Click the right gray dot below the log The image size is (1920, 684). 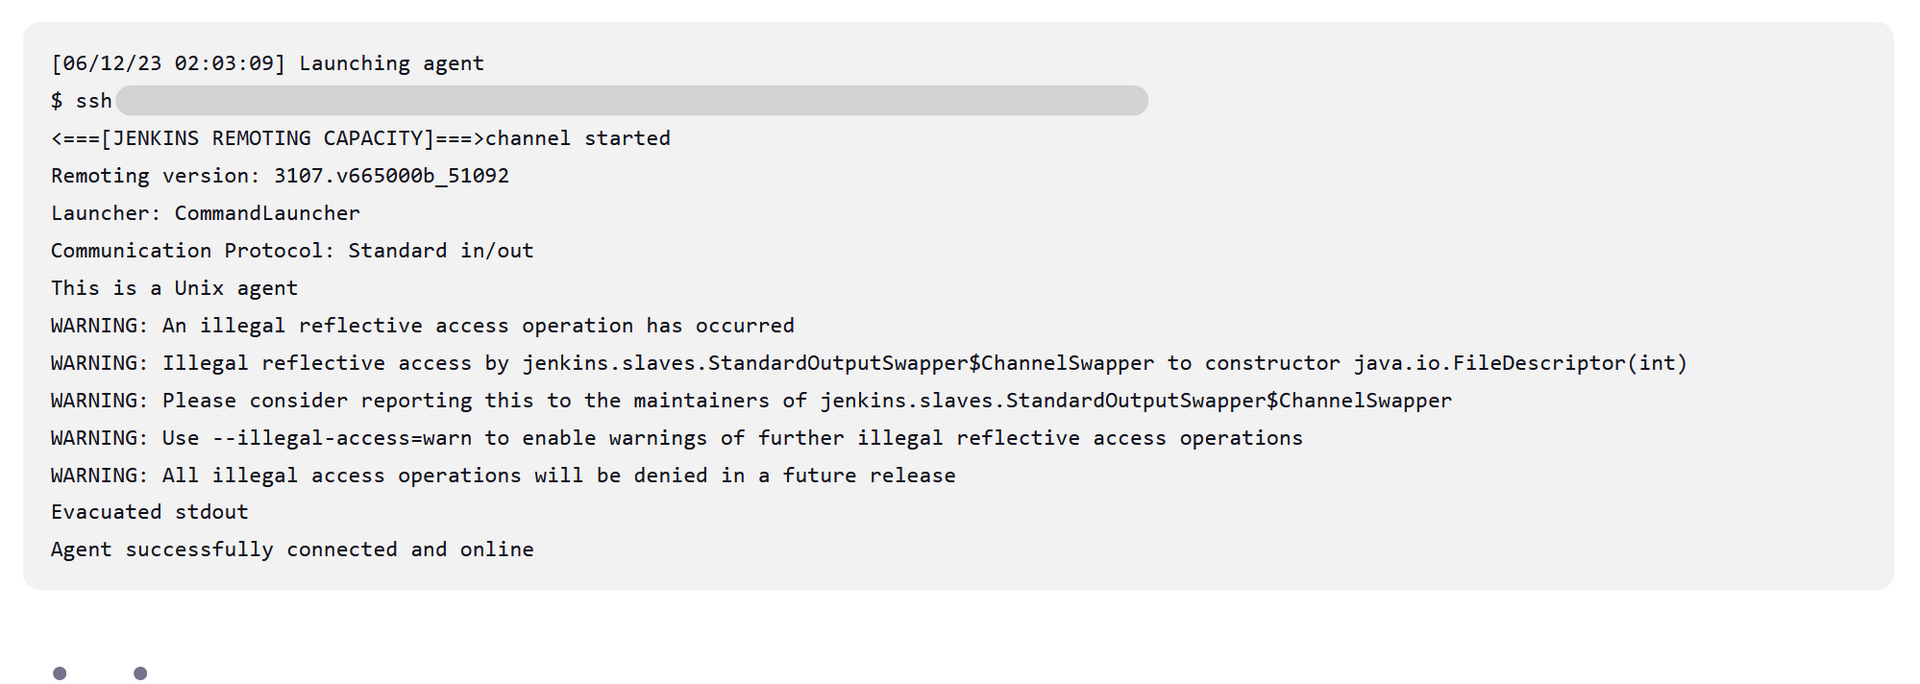click(140, 673)
